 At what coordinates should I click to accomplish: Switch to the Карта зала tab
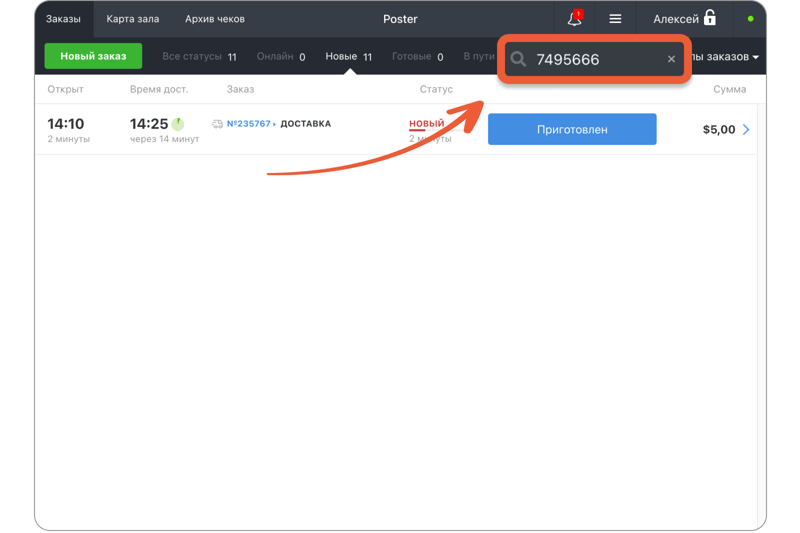coord(133,19)
